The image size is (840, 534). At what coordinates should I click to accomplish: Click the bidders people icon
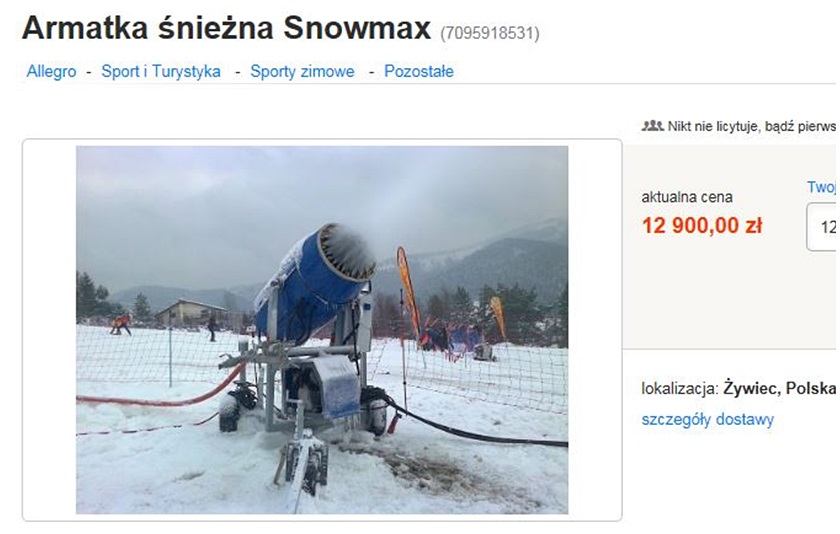point(652,126)
